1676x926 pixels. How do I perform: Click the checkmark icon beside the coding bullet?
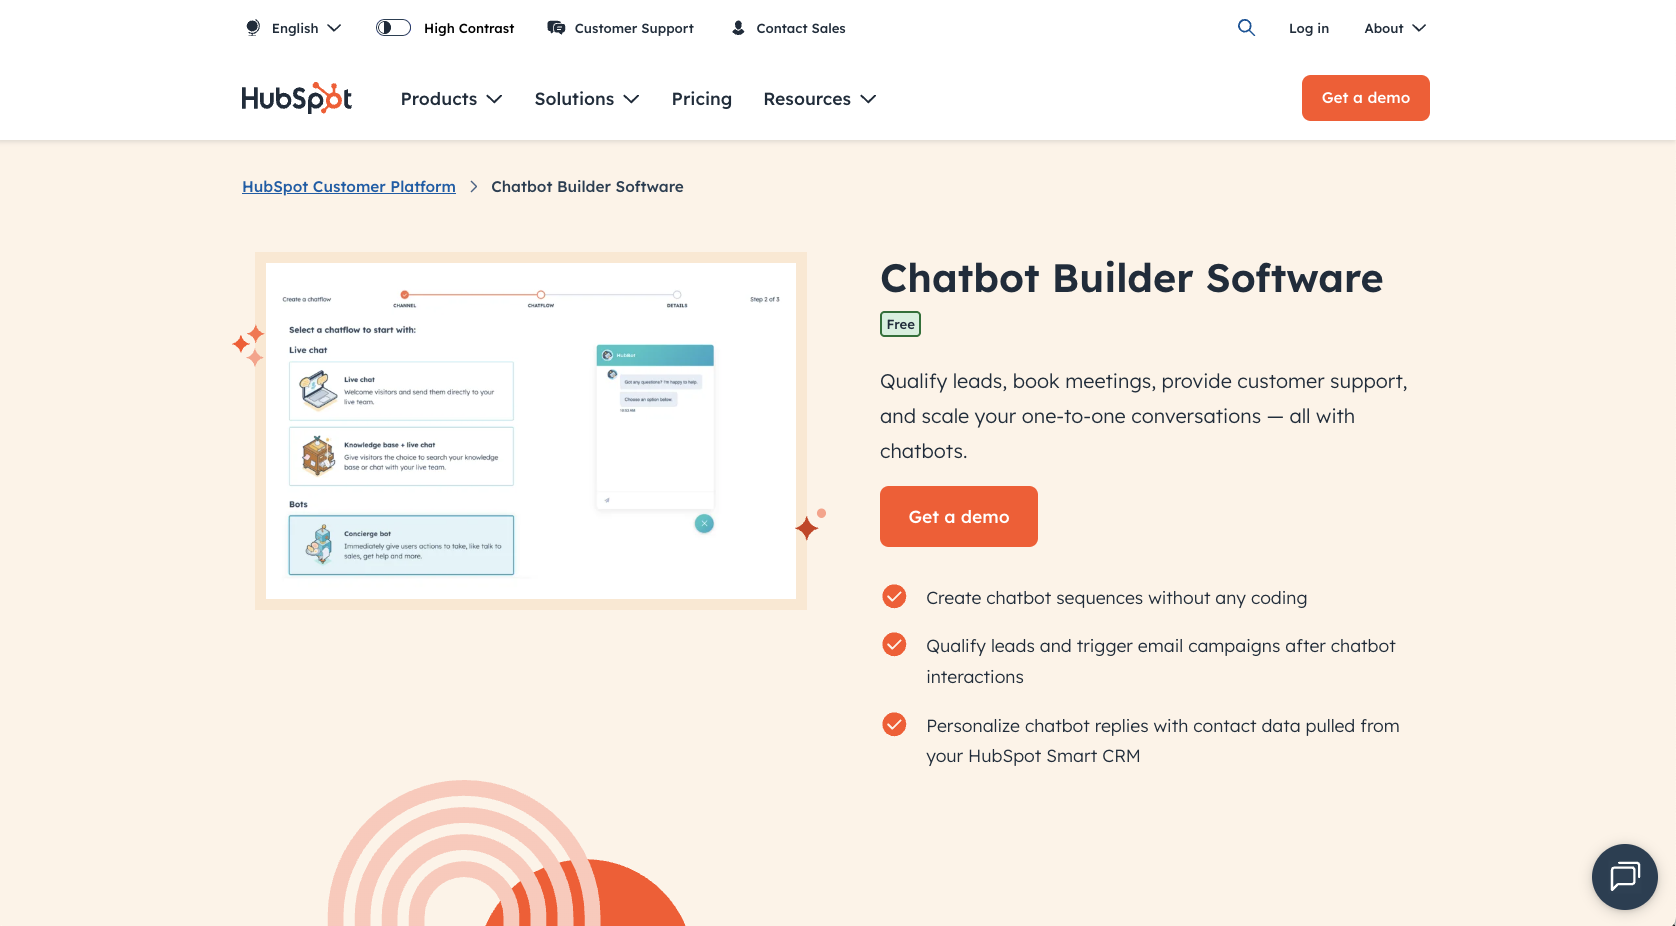pos(893,596)
